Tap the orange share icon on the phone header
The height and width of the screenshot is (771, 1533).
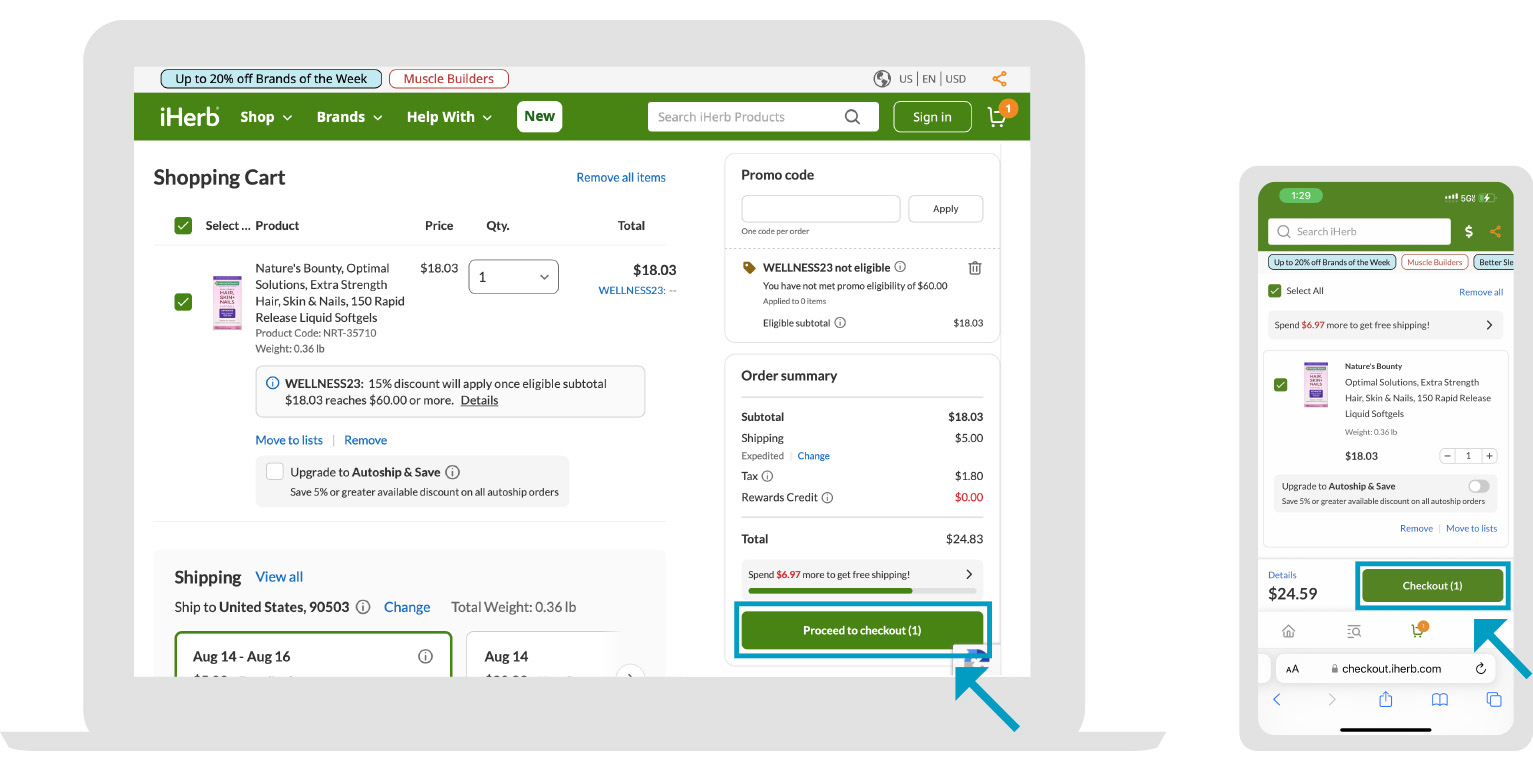(x=1495, y=231)
